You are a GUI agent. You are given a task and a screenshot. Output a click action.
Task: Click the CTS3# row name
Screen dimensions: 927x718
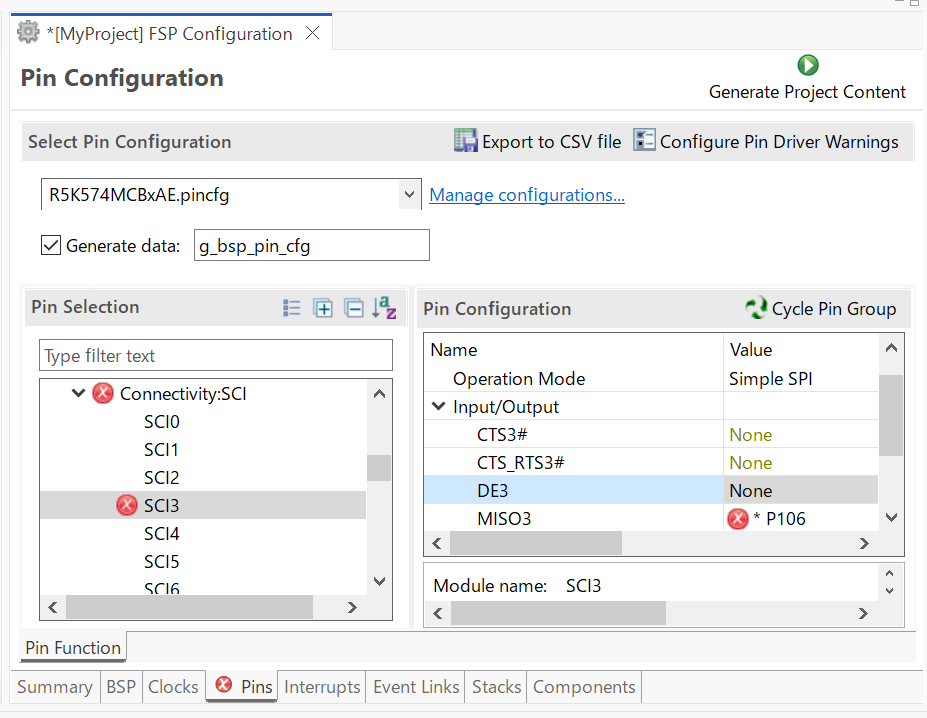point(502,435)
